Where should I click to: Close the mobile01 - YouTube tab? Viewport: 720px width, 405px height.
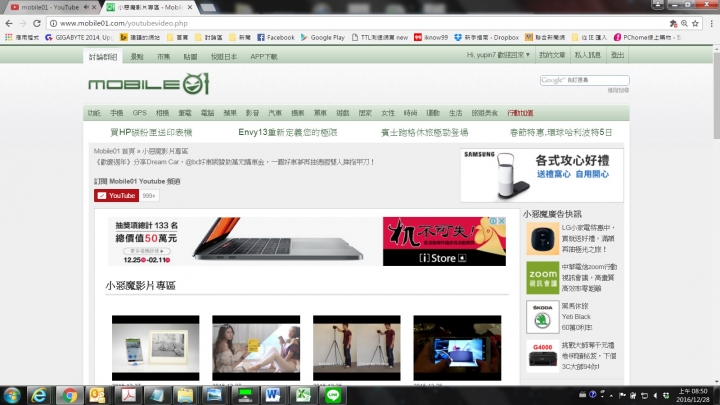95,7
